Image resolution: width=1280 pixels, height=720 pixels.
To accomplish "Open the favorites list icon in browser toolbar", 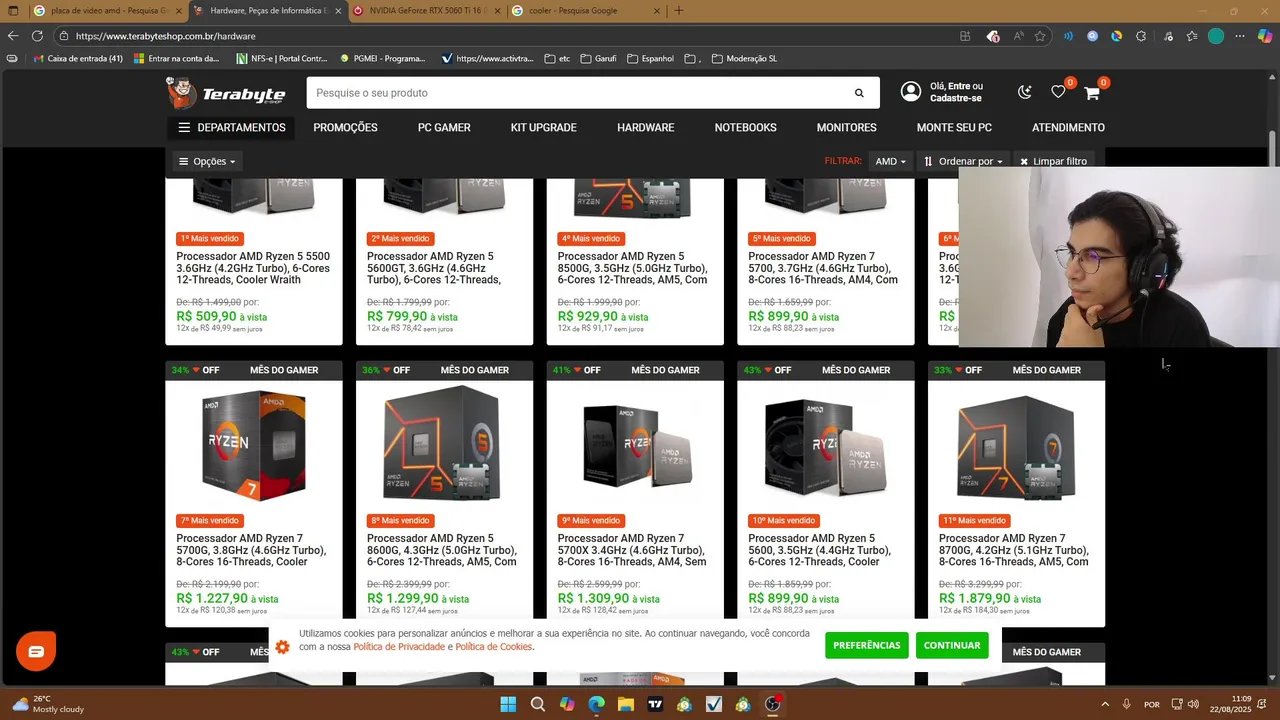I will pos(1192,36).
